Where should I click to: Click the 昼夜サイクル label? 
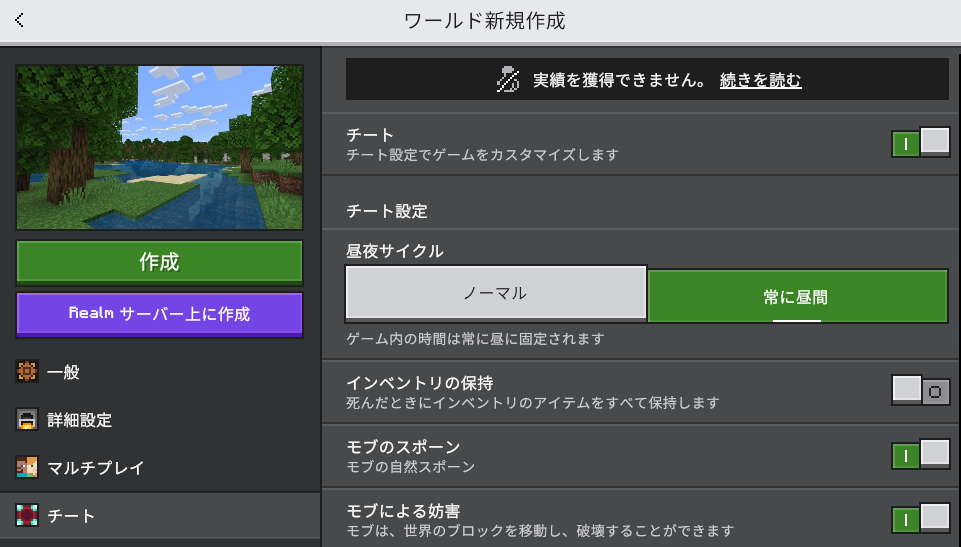click(395, 251)
